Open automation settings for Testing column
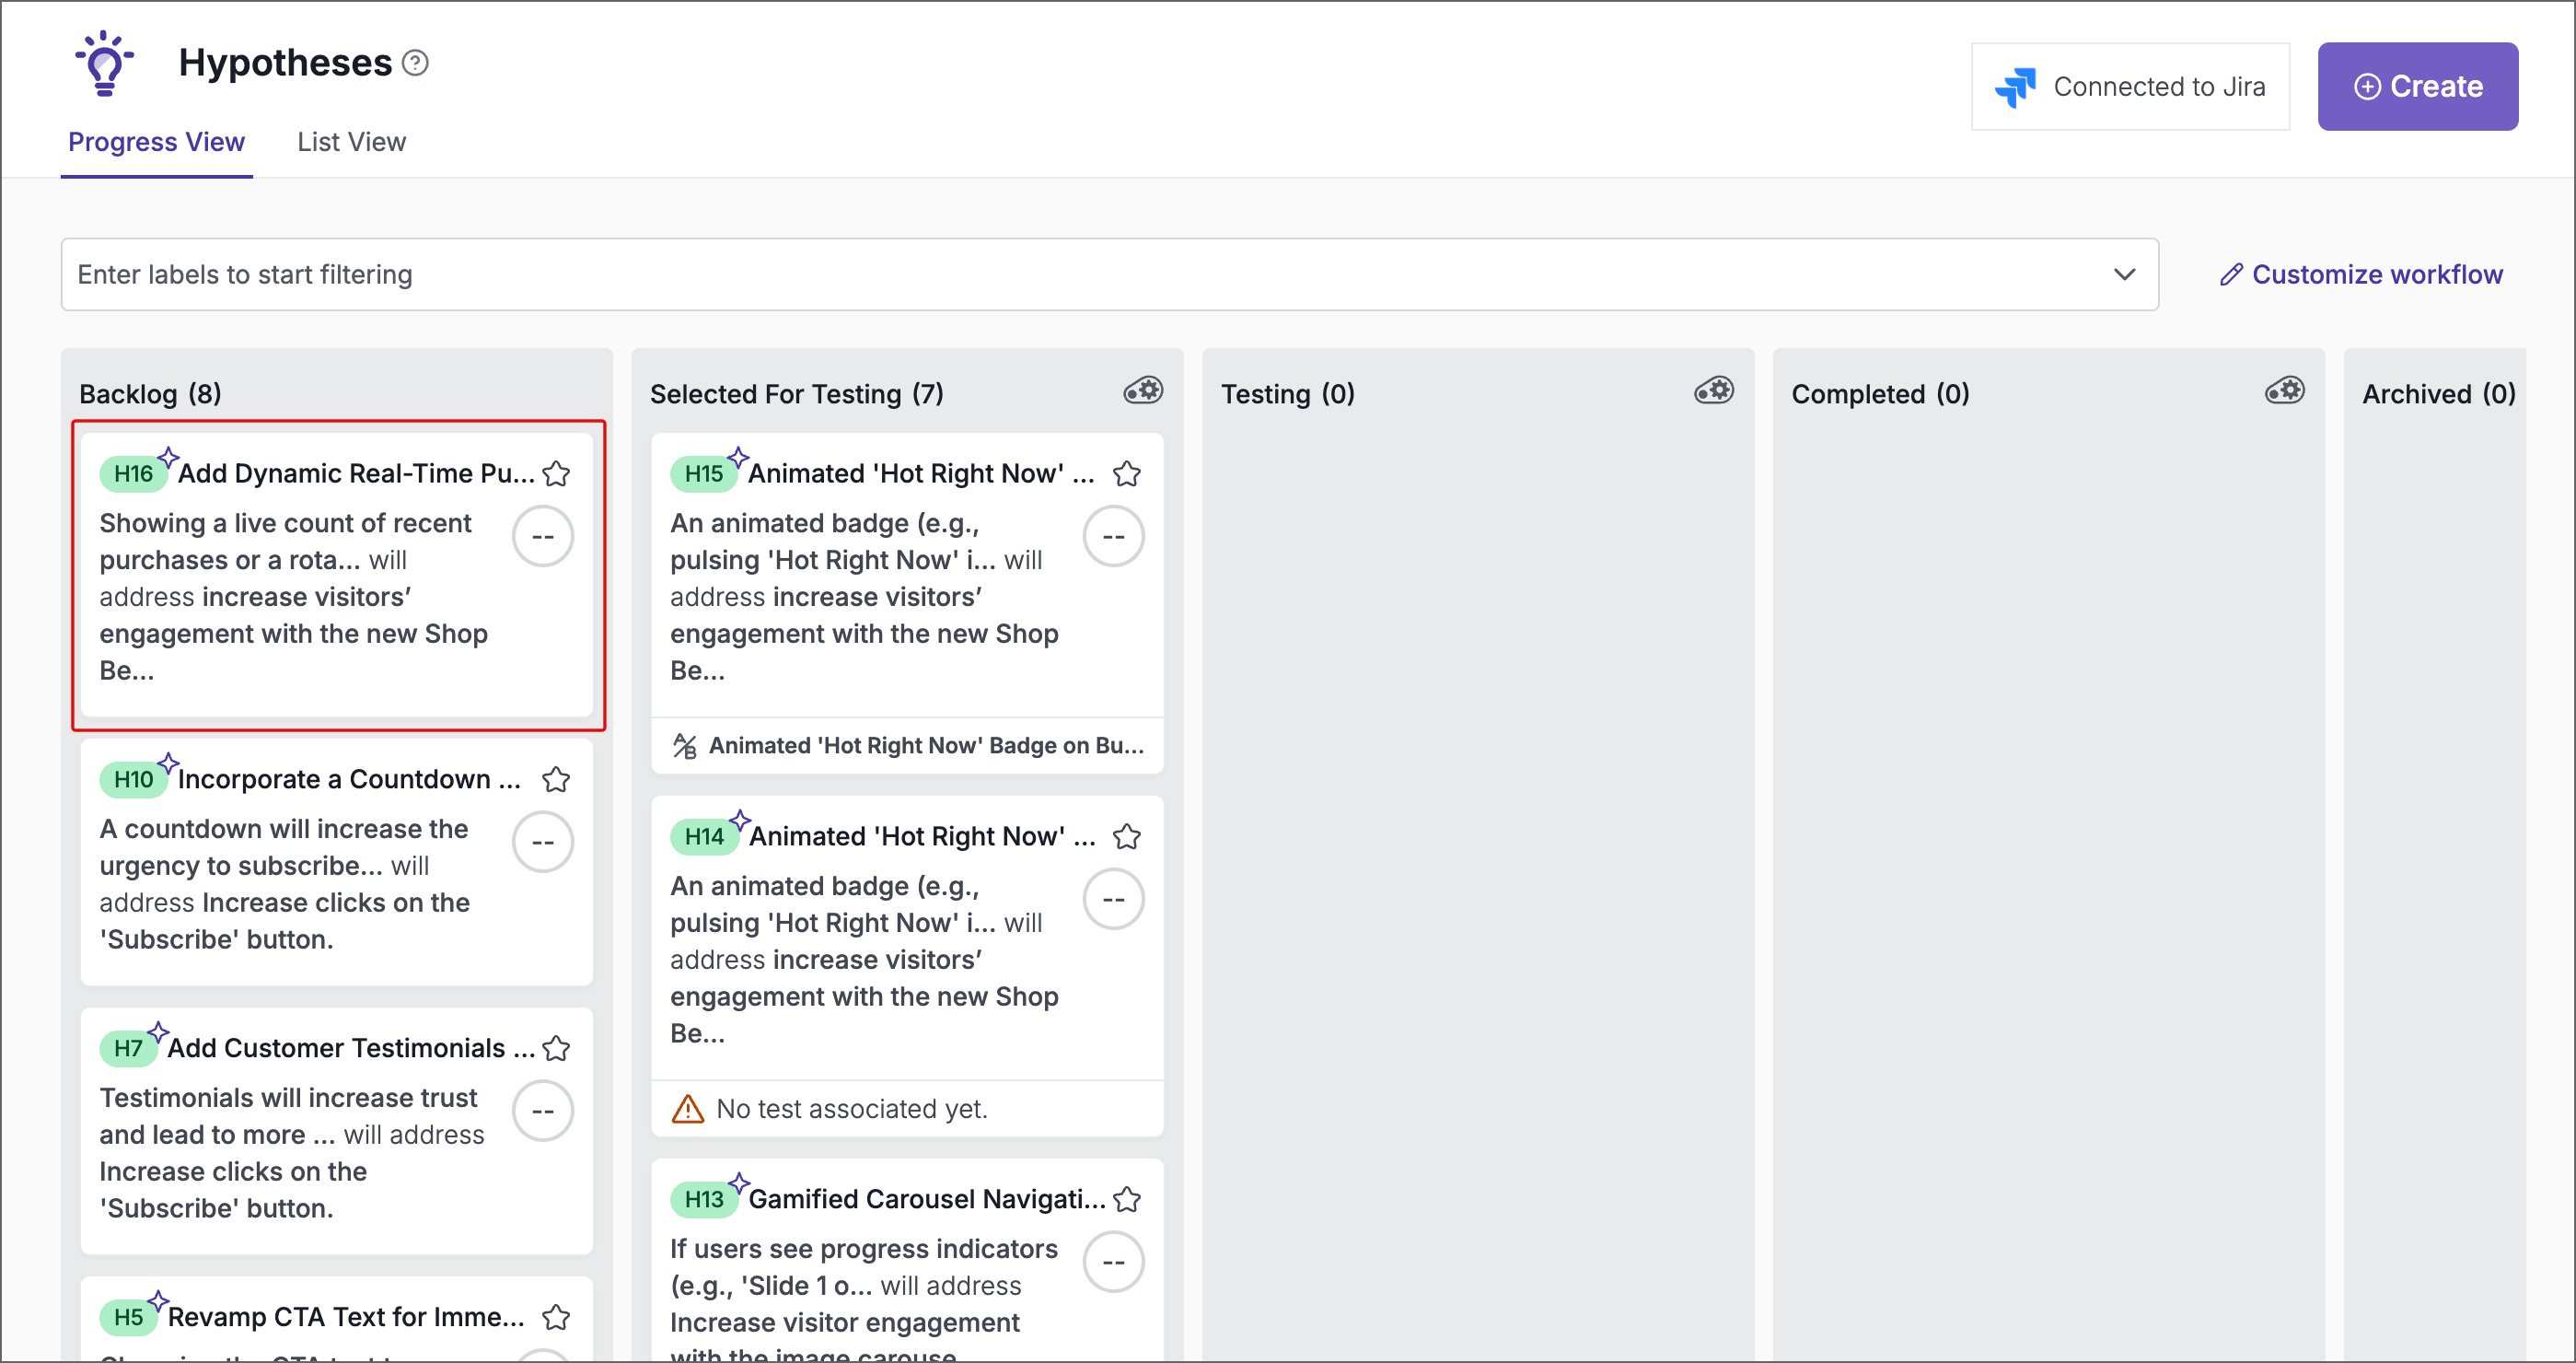 pyautogui.click(x=1714, y=391)
